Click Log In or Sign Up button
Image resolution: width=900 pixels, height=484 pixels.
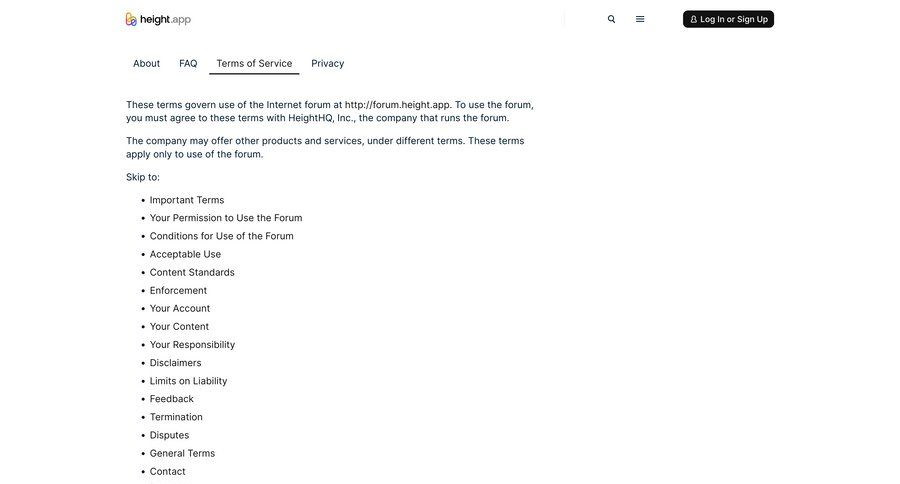point(728,19)
